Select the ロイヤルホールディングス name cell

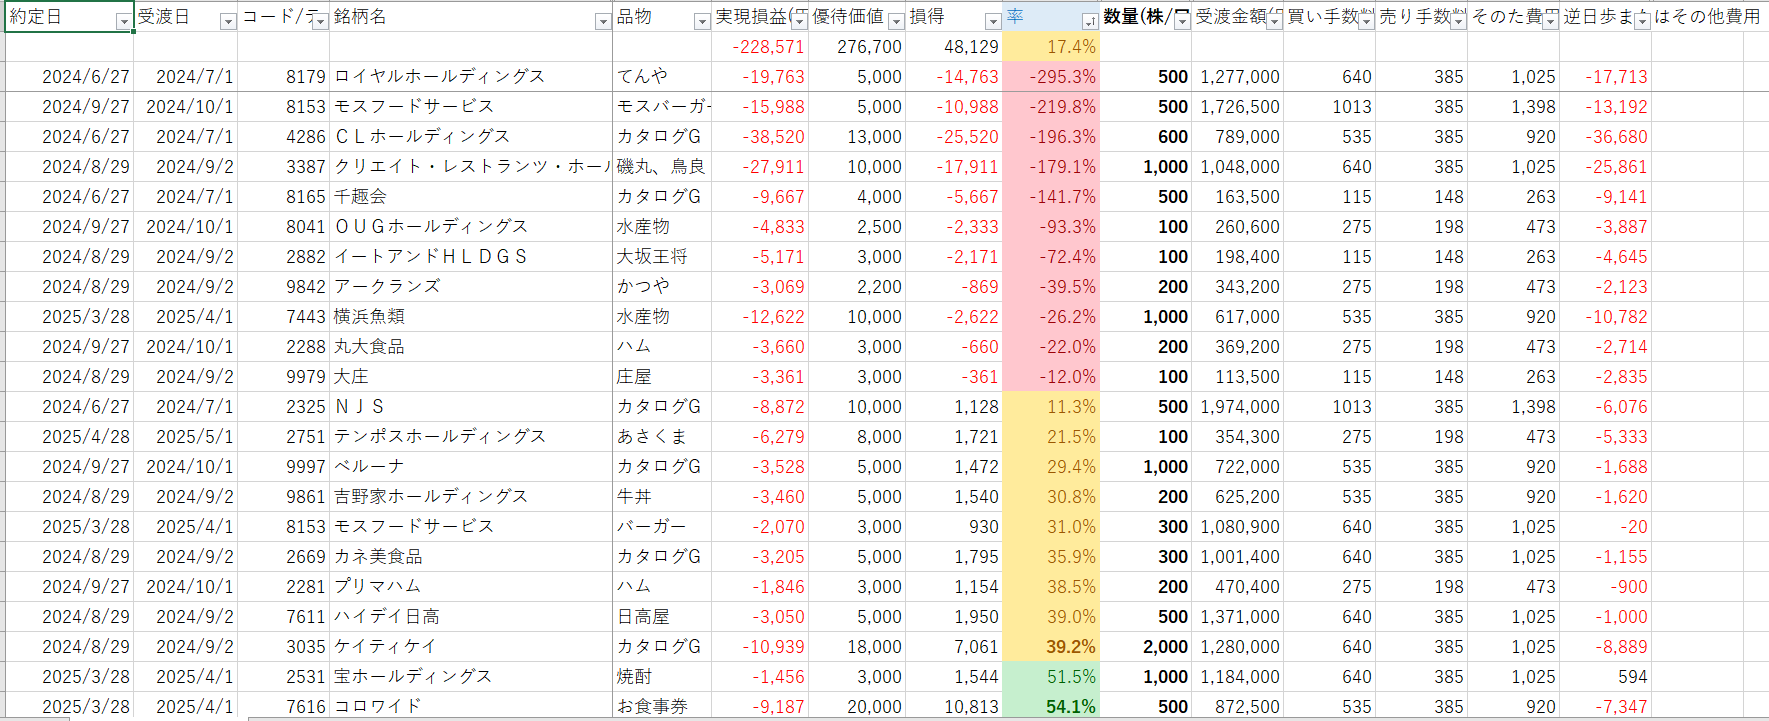pyautogui.click(x=471, y=77)
